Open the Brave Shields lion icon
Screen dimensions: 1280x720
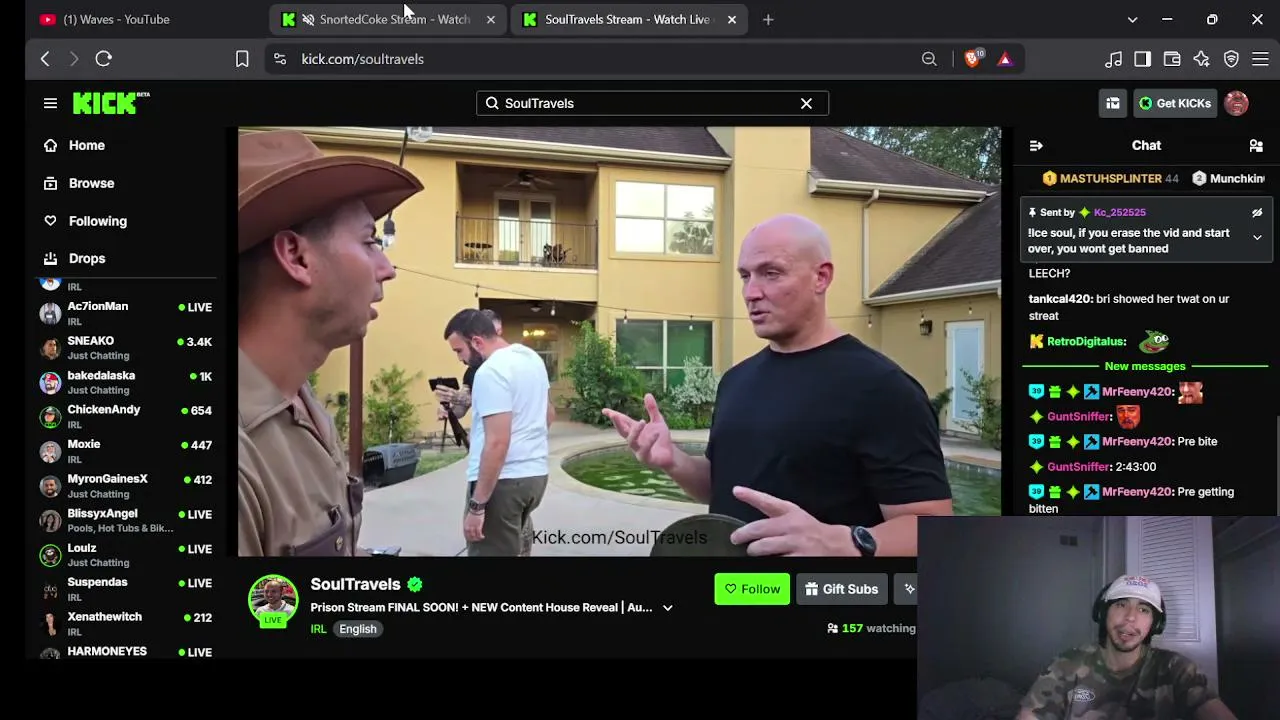[972, 59]
